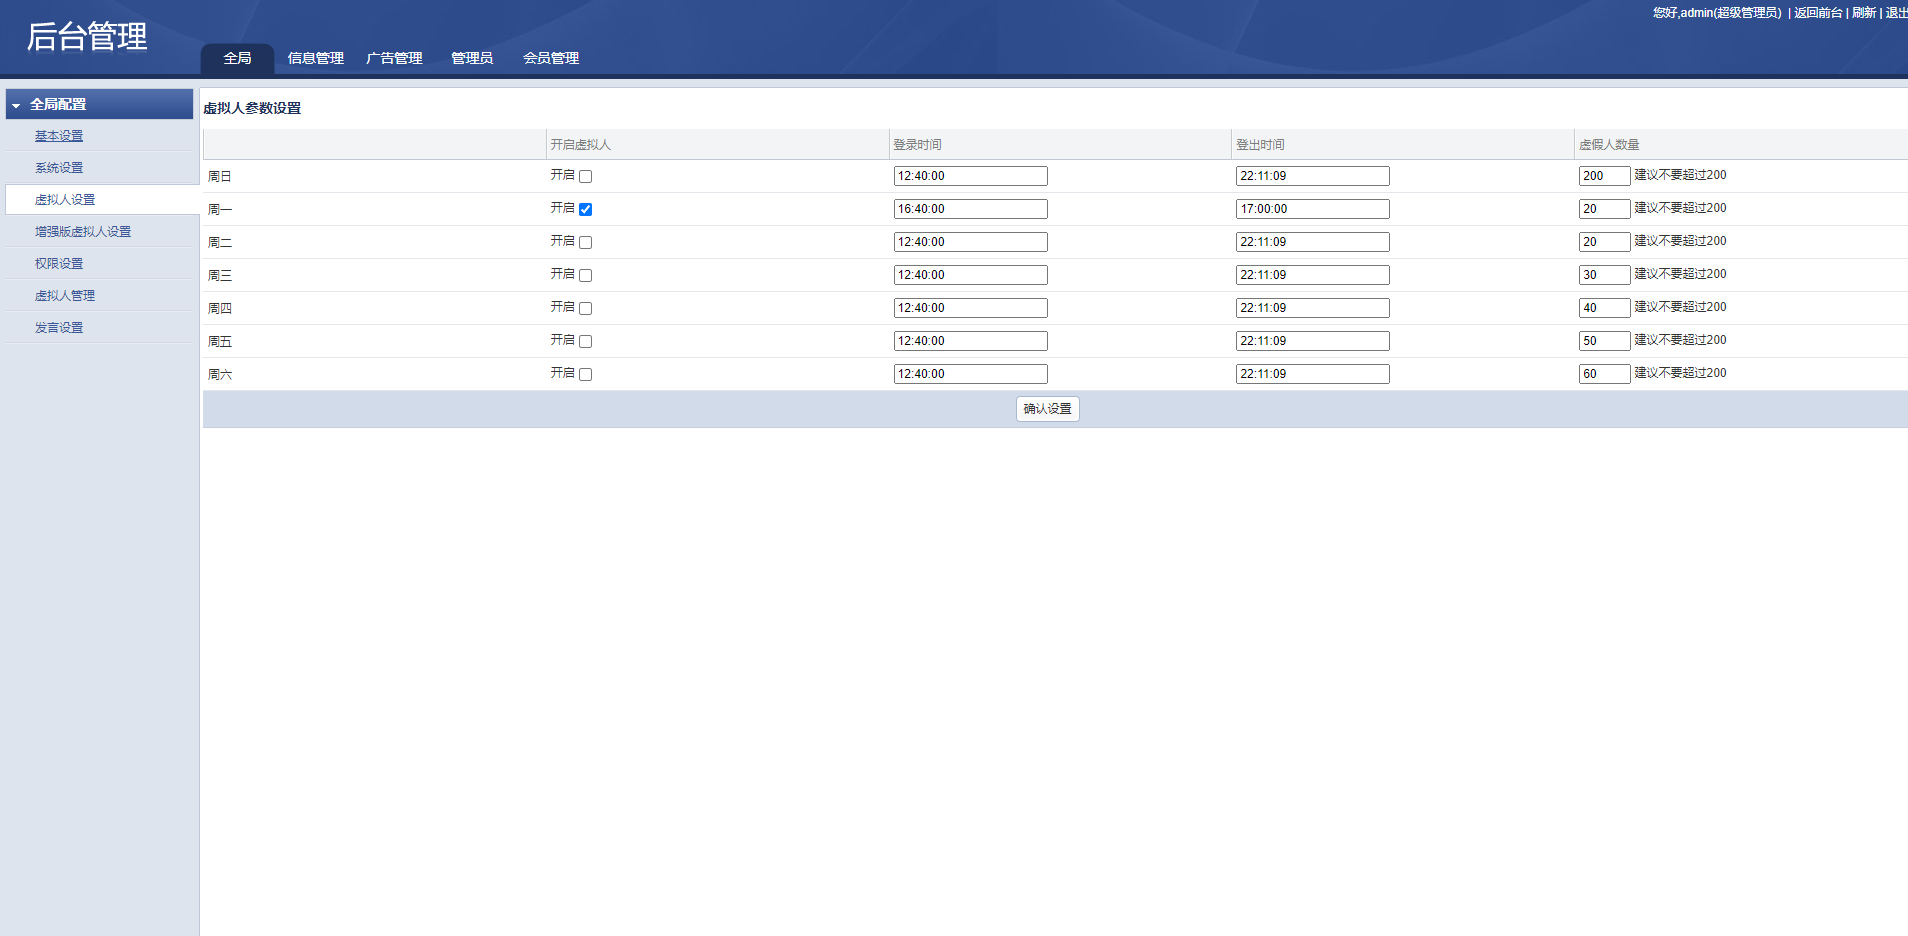Click the 后台管理 logo title
1908x936 pixels.
coord(87,36)
